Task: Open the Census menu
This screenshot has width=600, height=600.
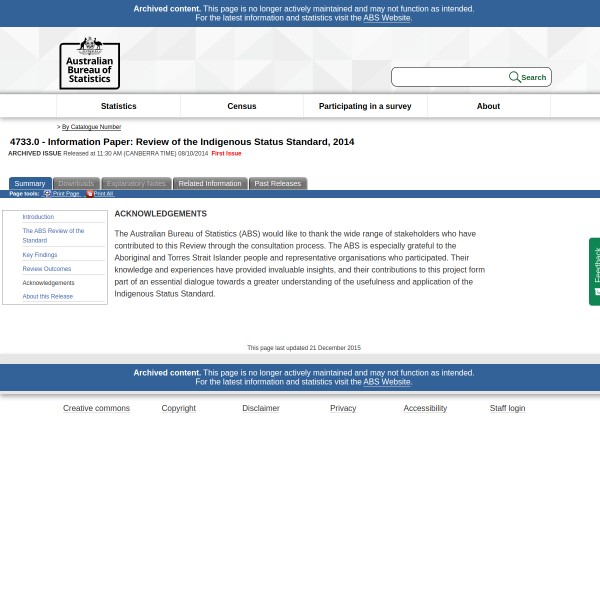Action: [241, 106]
